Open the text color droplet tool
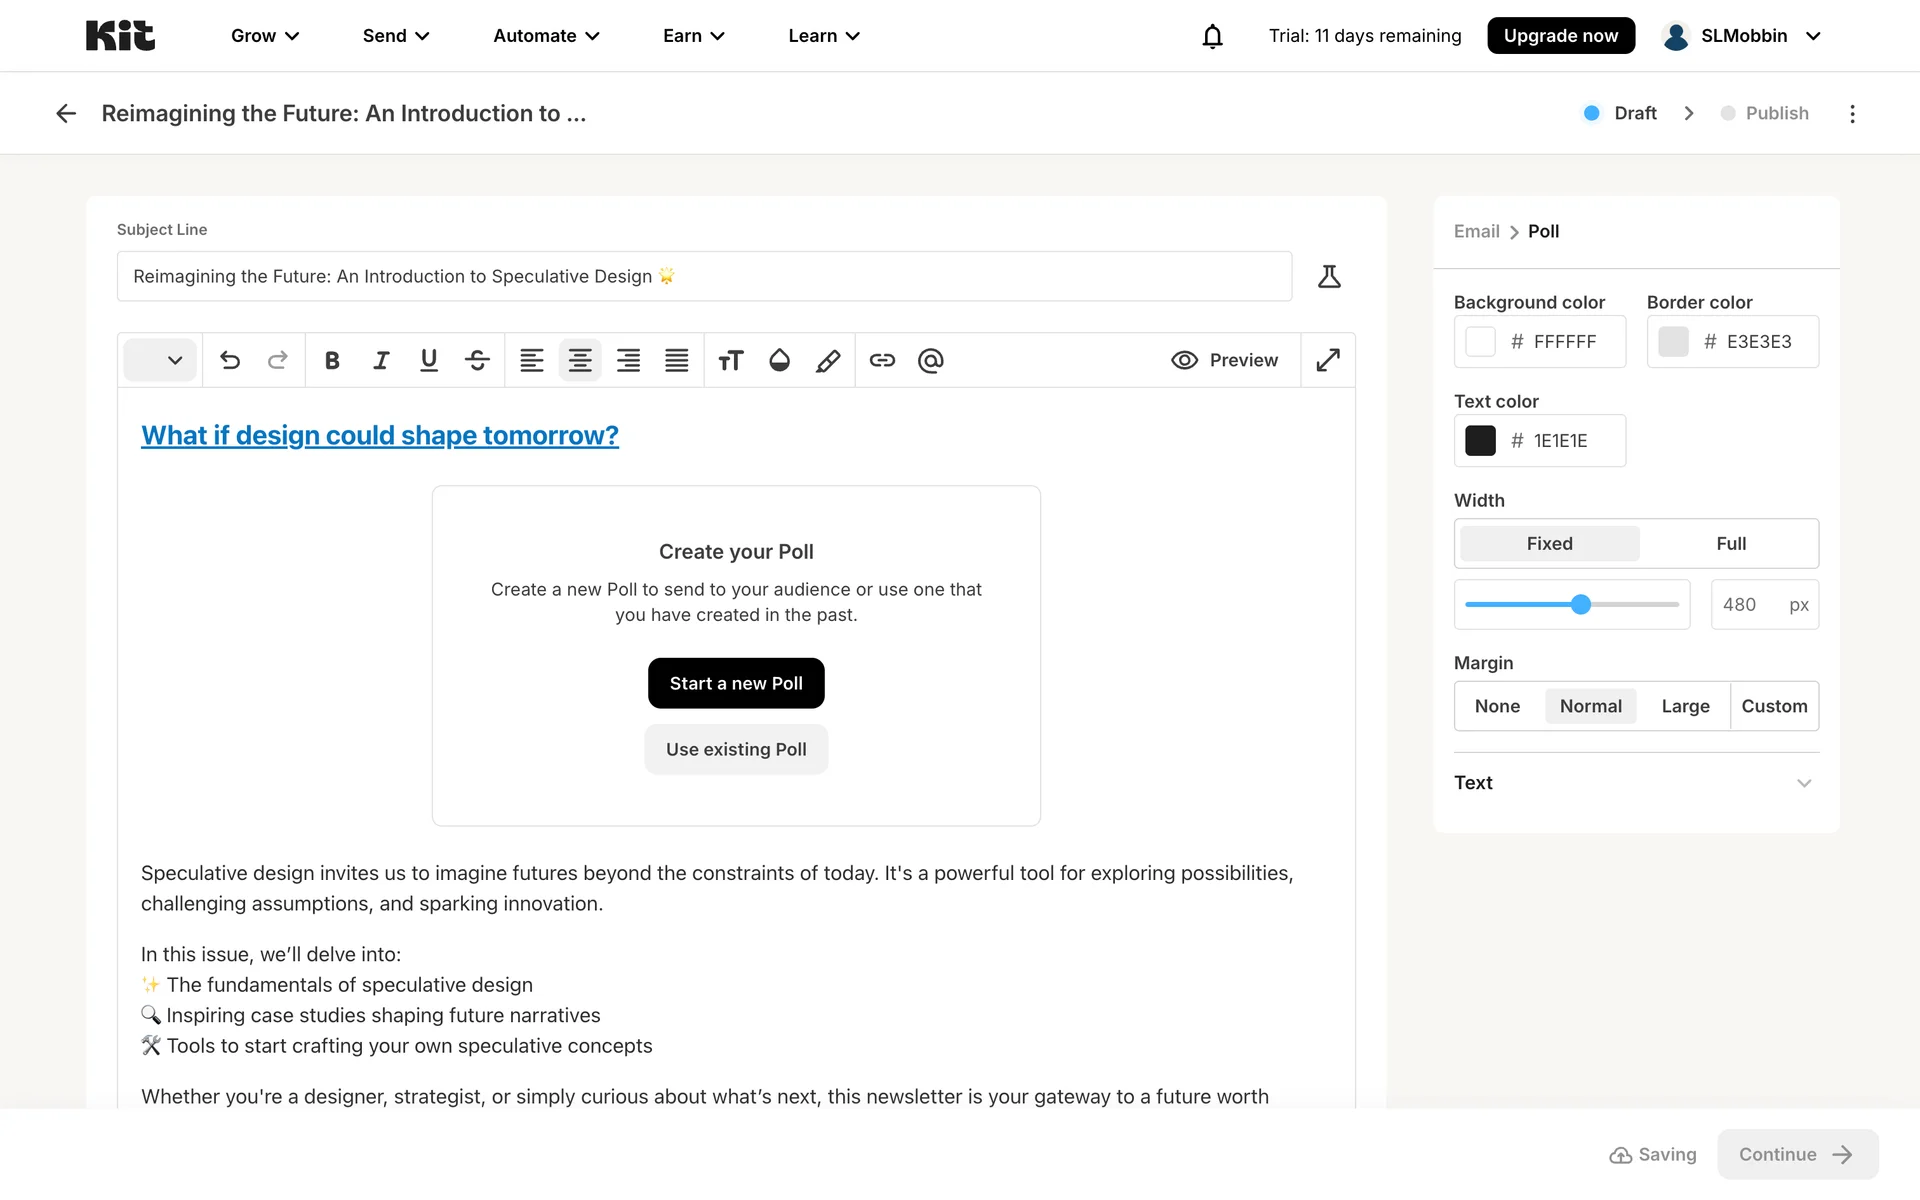This screenshot has height=1200, width=1920. pos(780,360)
